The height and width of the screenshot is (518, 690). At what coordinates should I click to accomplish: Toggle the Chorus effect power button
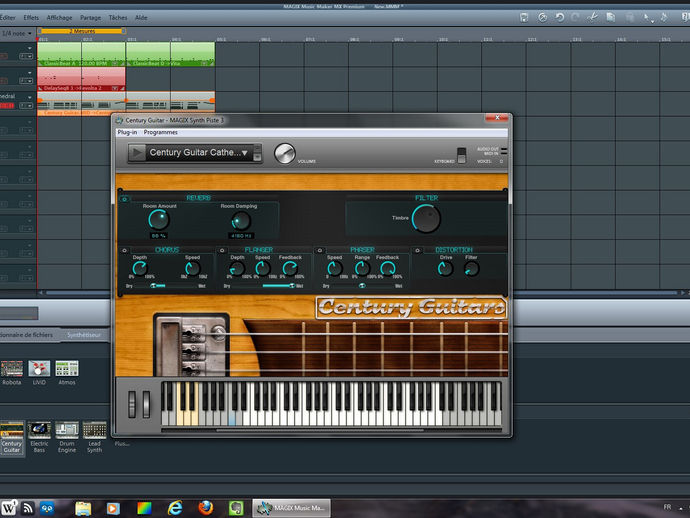(125, 250)
